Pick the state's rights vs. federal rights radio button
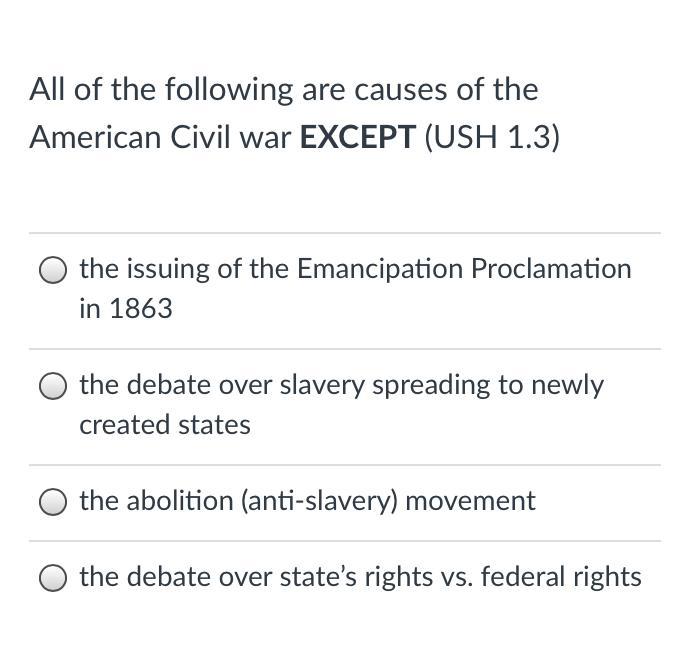The image size is (683, 645). (53, 578)
